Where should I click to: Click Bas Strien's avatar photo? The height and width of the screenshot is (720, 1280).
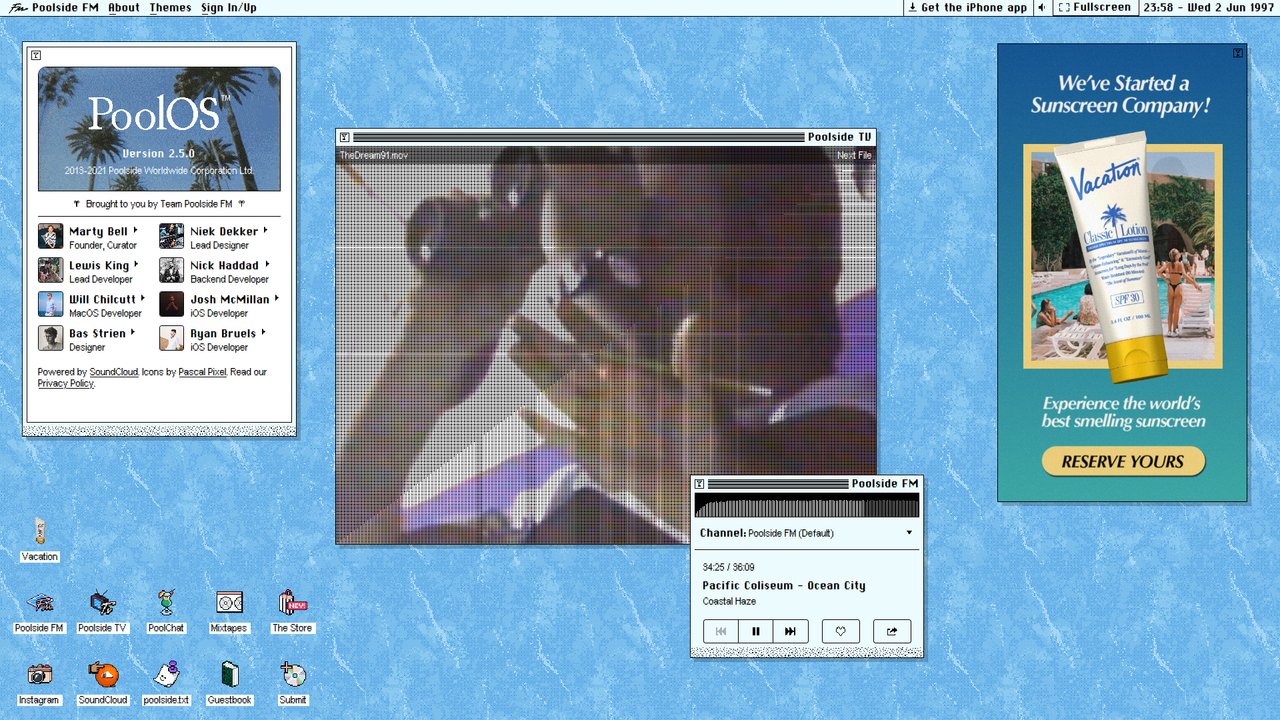51,338
